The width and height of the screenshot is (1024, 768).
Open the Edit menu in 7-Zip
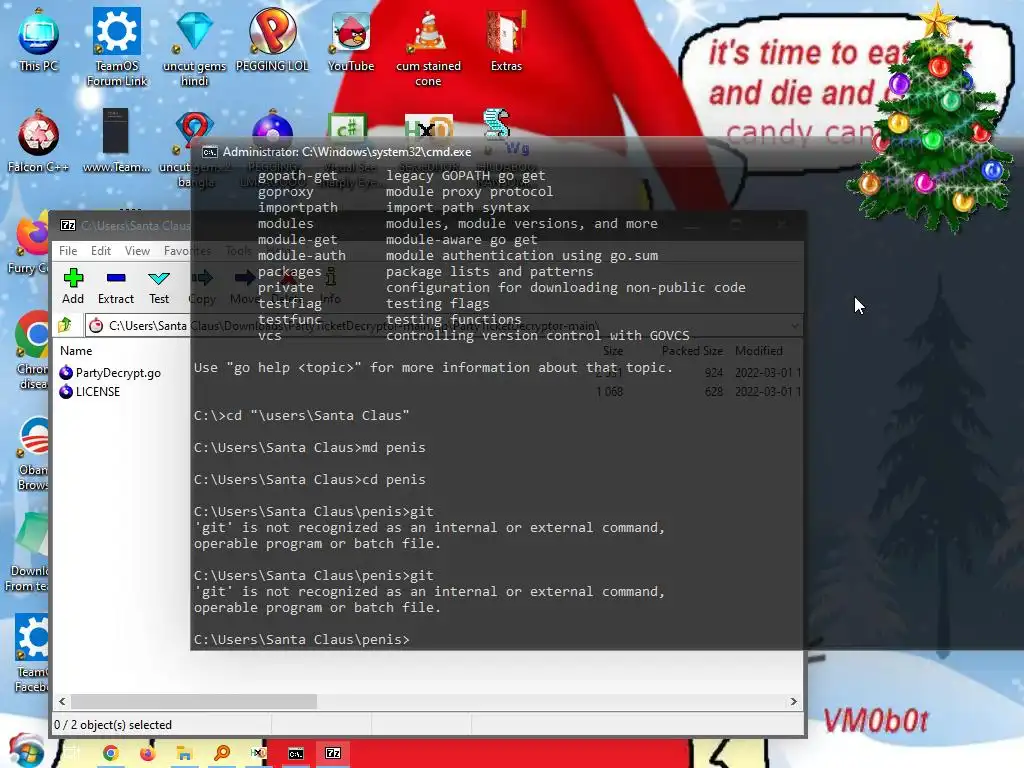point(101,251)
